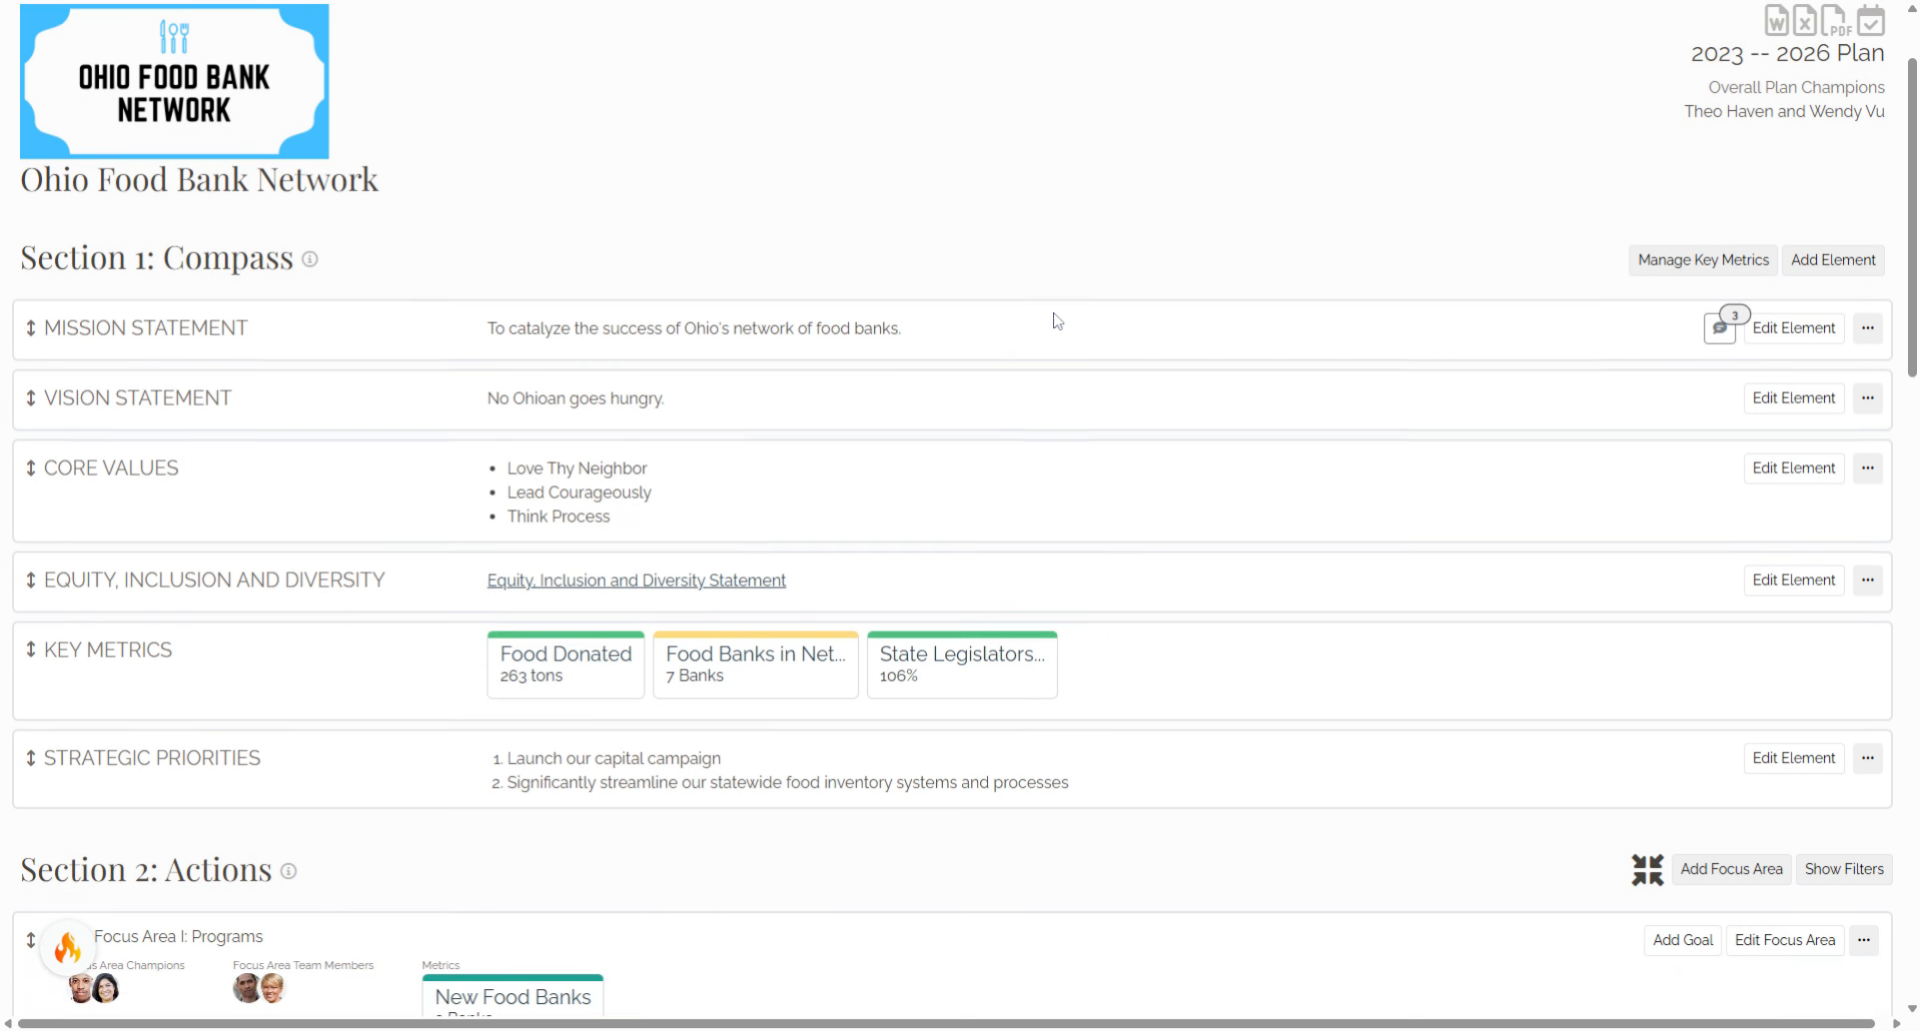Grab the Mission Statement reorder arrow

point(31,328)
